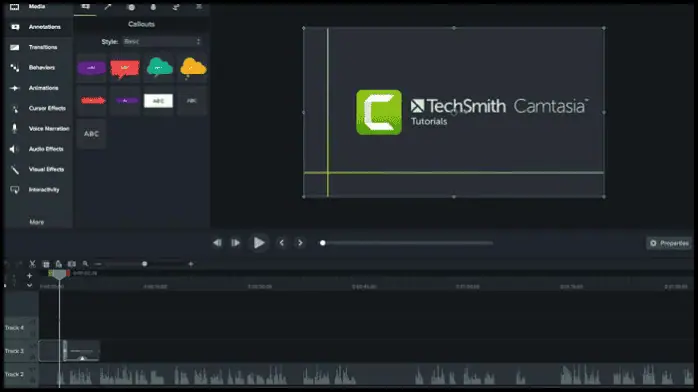Select the audio waveform clip on Track 2
The image size is (698, 392).
(366, 374)
